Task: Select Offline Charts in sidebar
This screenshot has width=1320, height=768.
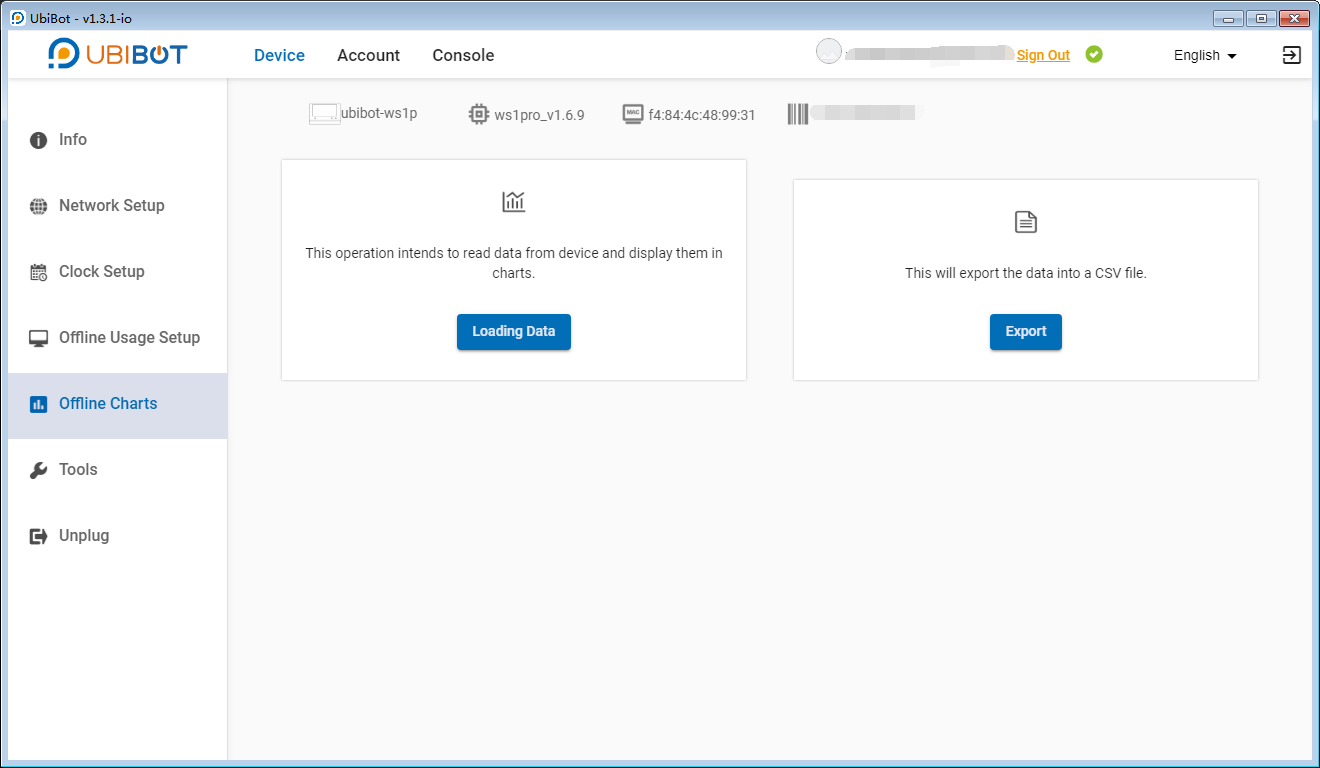Action: pos(118,404)
